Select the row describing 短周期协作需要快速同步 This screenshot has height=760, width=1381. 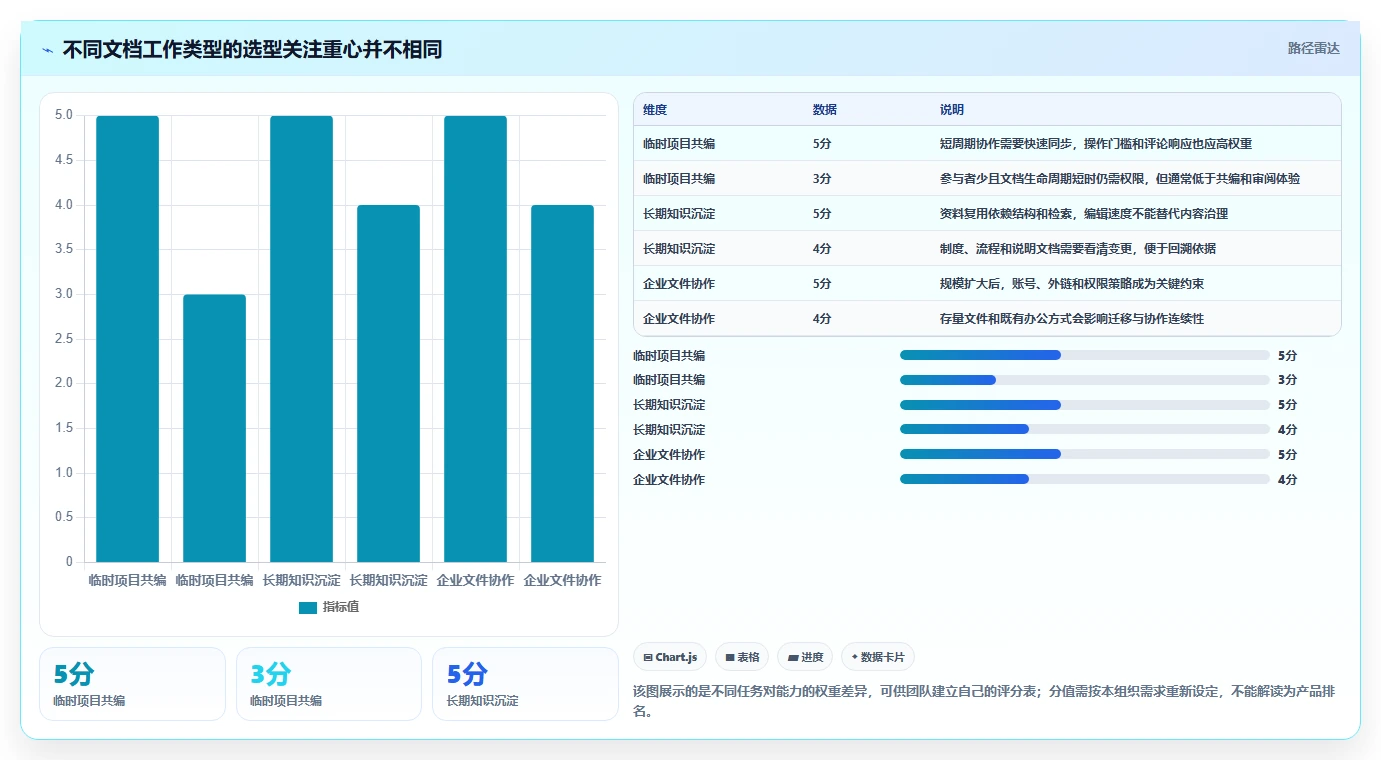(x=987, y=144)
